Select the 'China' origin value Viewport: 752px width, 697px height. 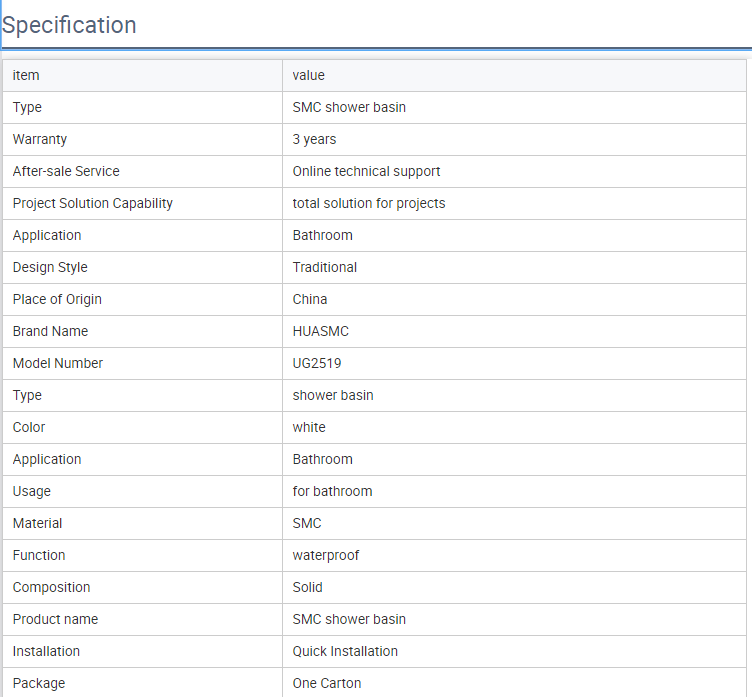tap(310, 299)
